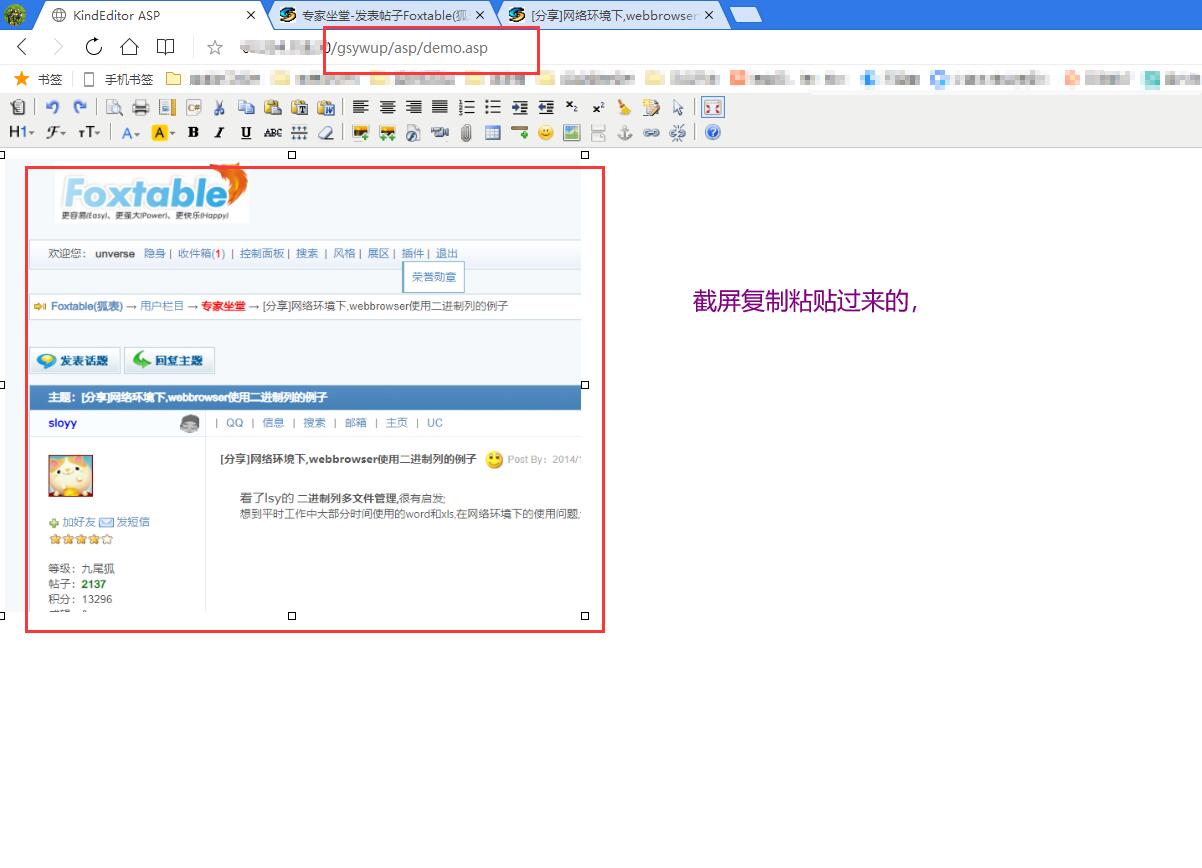Open the highlight background color picker
The width and height of the screenshot is (1202, 868).
pos(163,132)
